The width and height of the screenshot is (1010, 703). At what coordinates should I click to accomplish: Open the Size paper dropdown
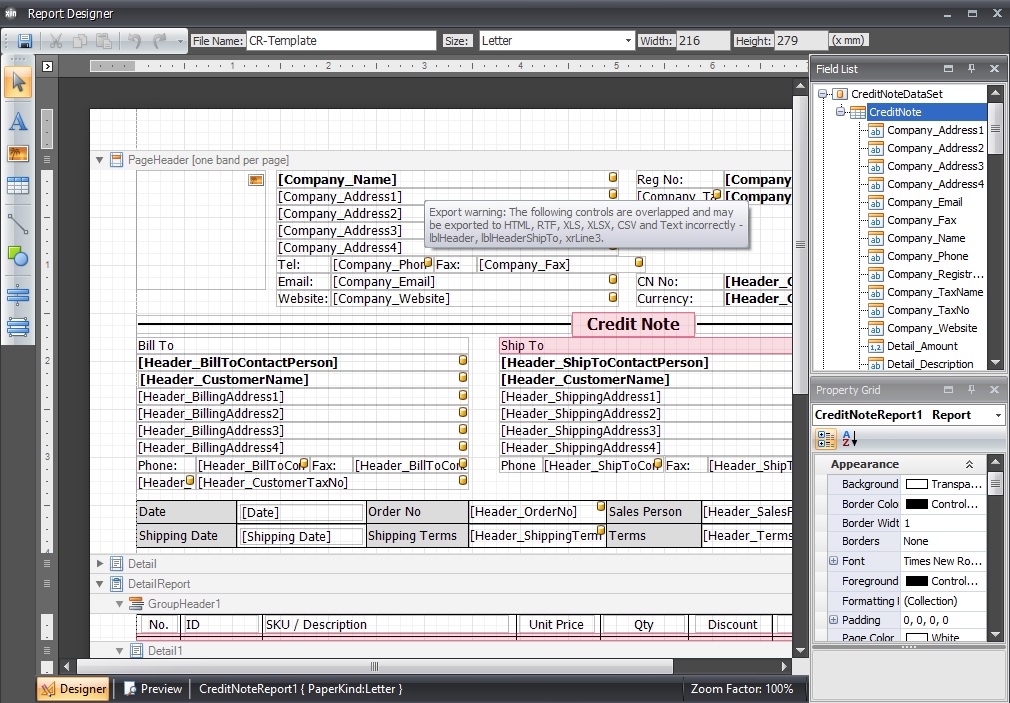click(627, 41)
